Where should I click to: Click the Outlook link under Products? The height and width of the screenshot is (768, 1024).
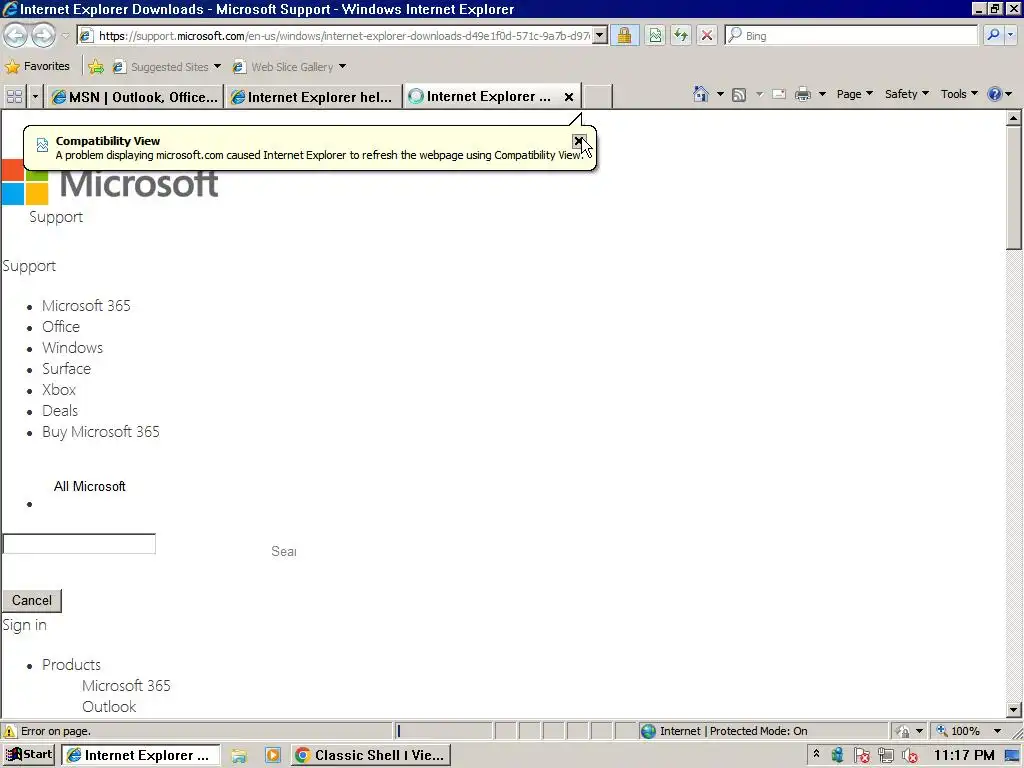click(x=109, y=707)
